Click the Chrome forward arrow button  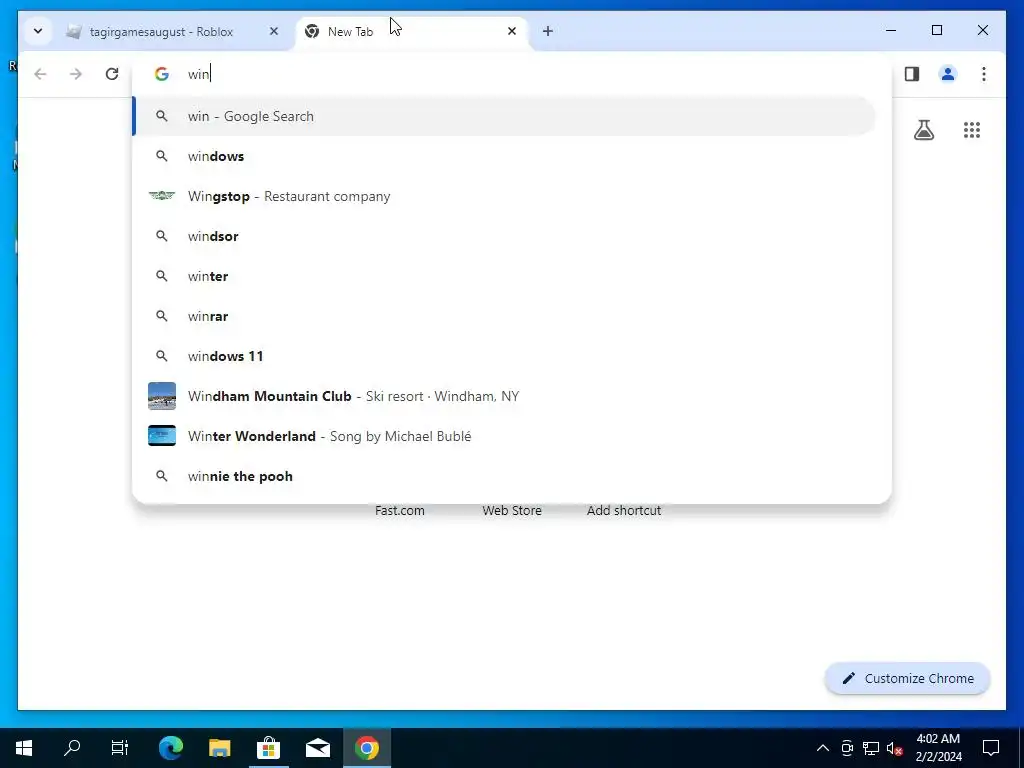pos(76,74)
